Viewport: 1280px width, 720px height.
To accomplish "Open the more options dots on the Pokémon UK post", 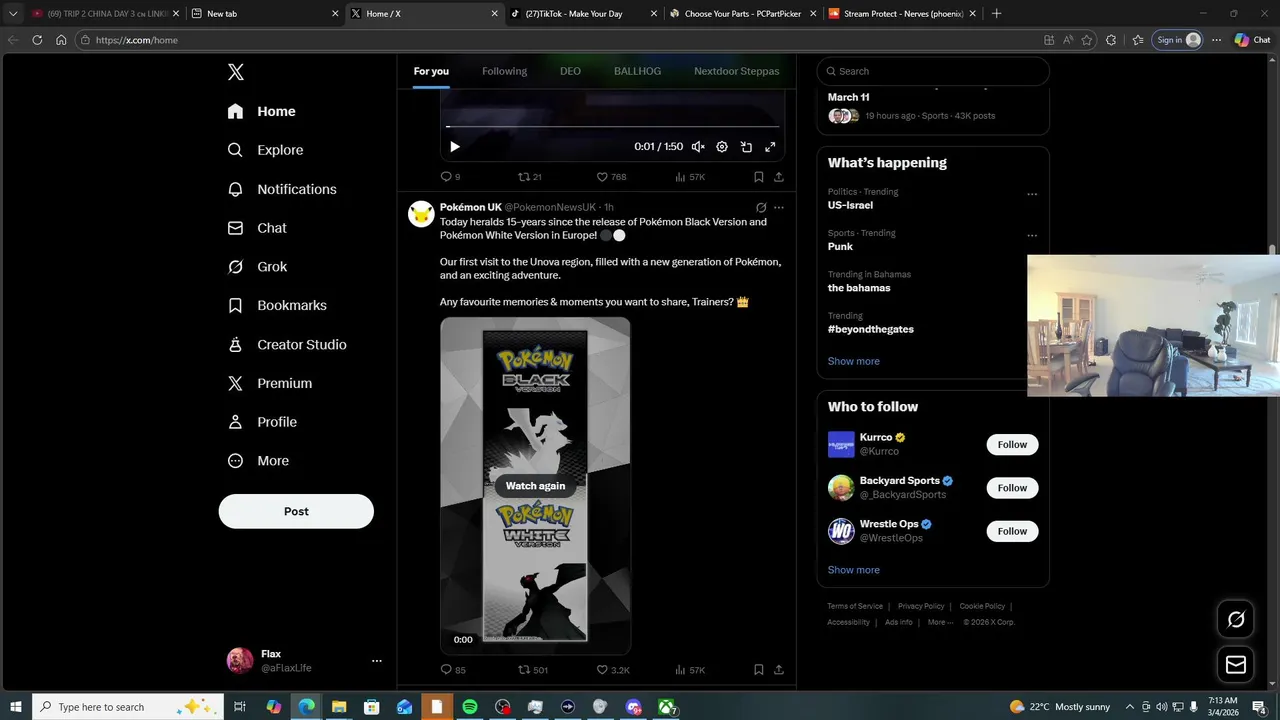I will (x=779, y=208).
